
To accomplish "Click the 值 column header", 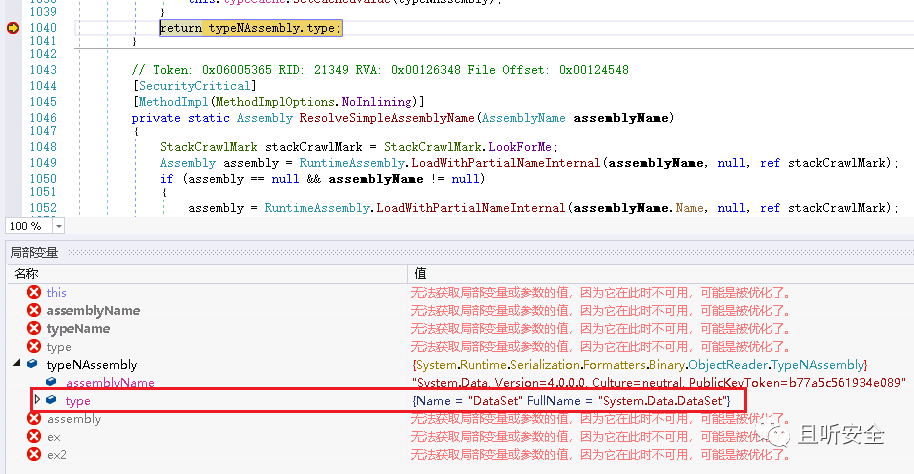I will pyautogui.click(x=420, y=273).
